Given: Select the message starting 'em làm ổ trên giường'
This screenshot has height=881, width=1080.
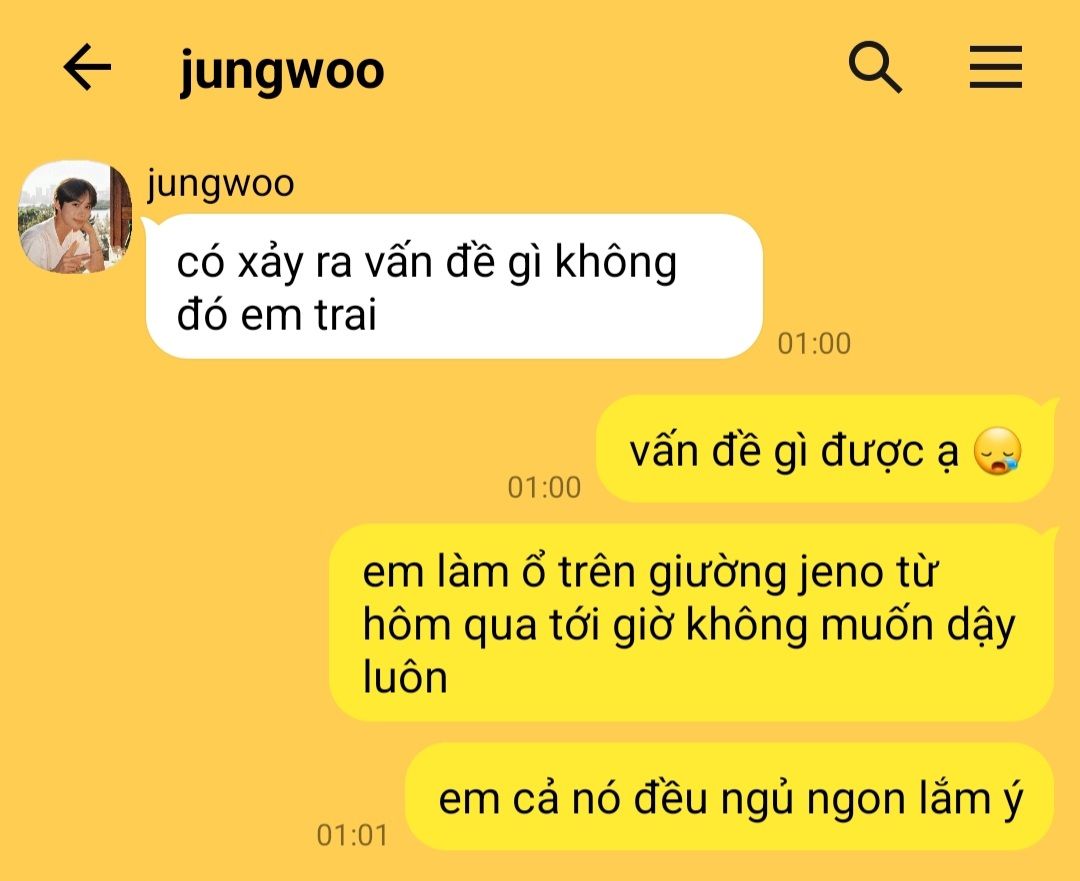Looking at the screenshot, I should (x=692, y=623).
